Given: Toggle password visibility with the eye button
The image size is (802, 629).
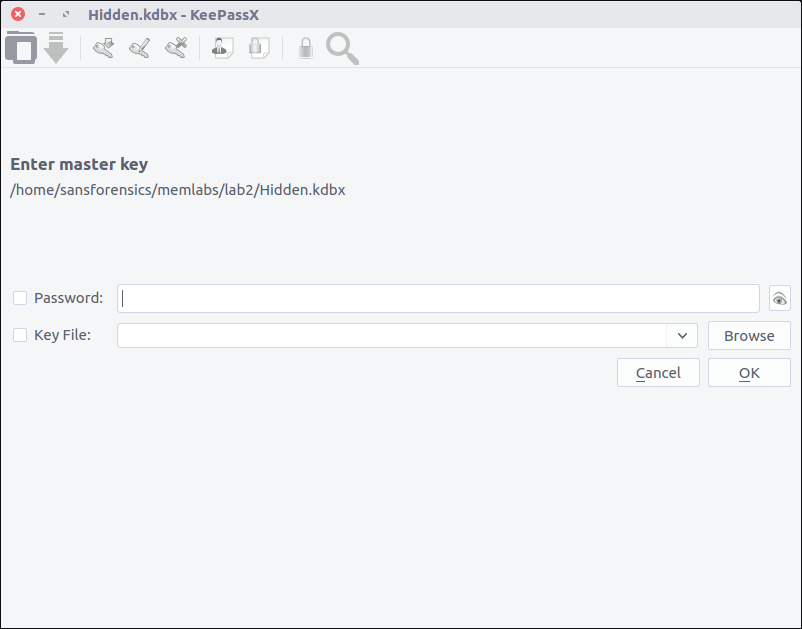Looking at the screenshot, I should (779, 298).
